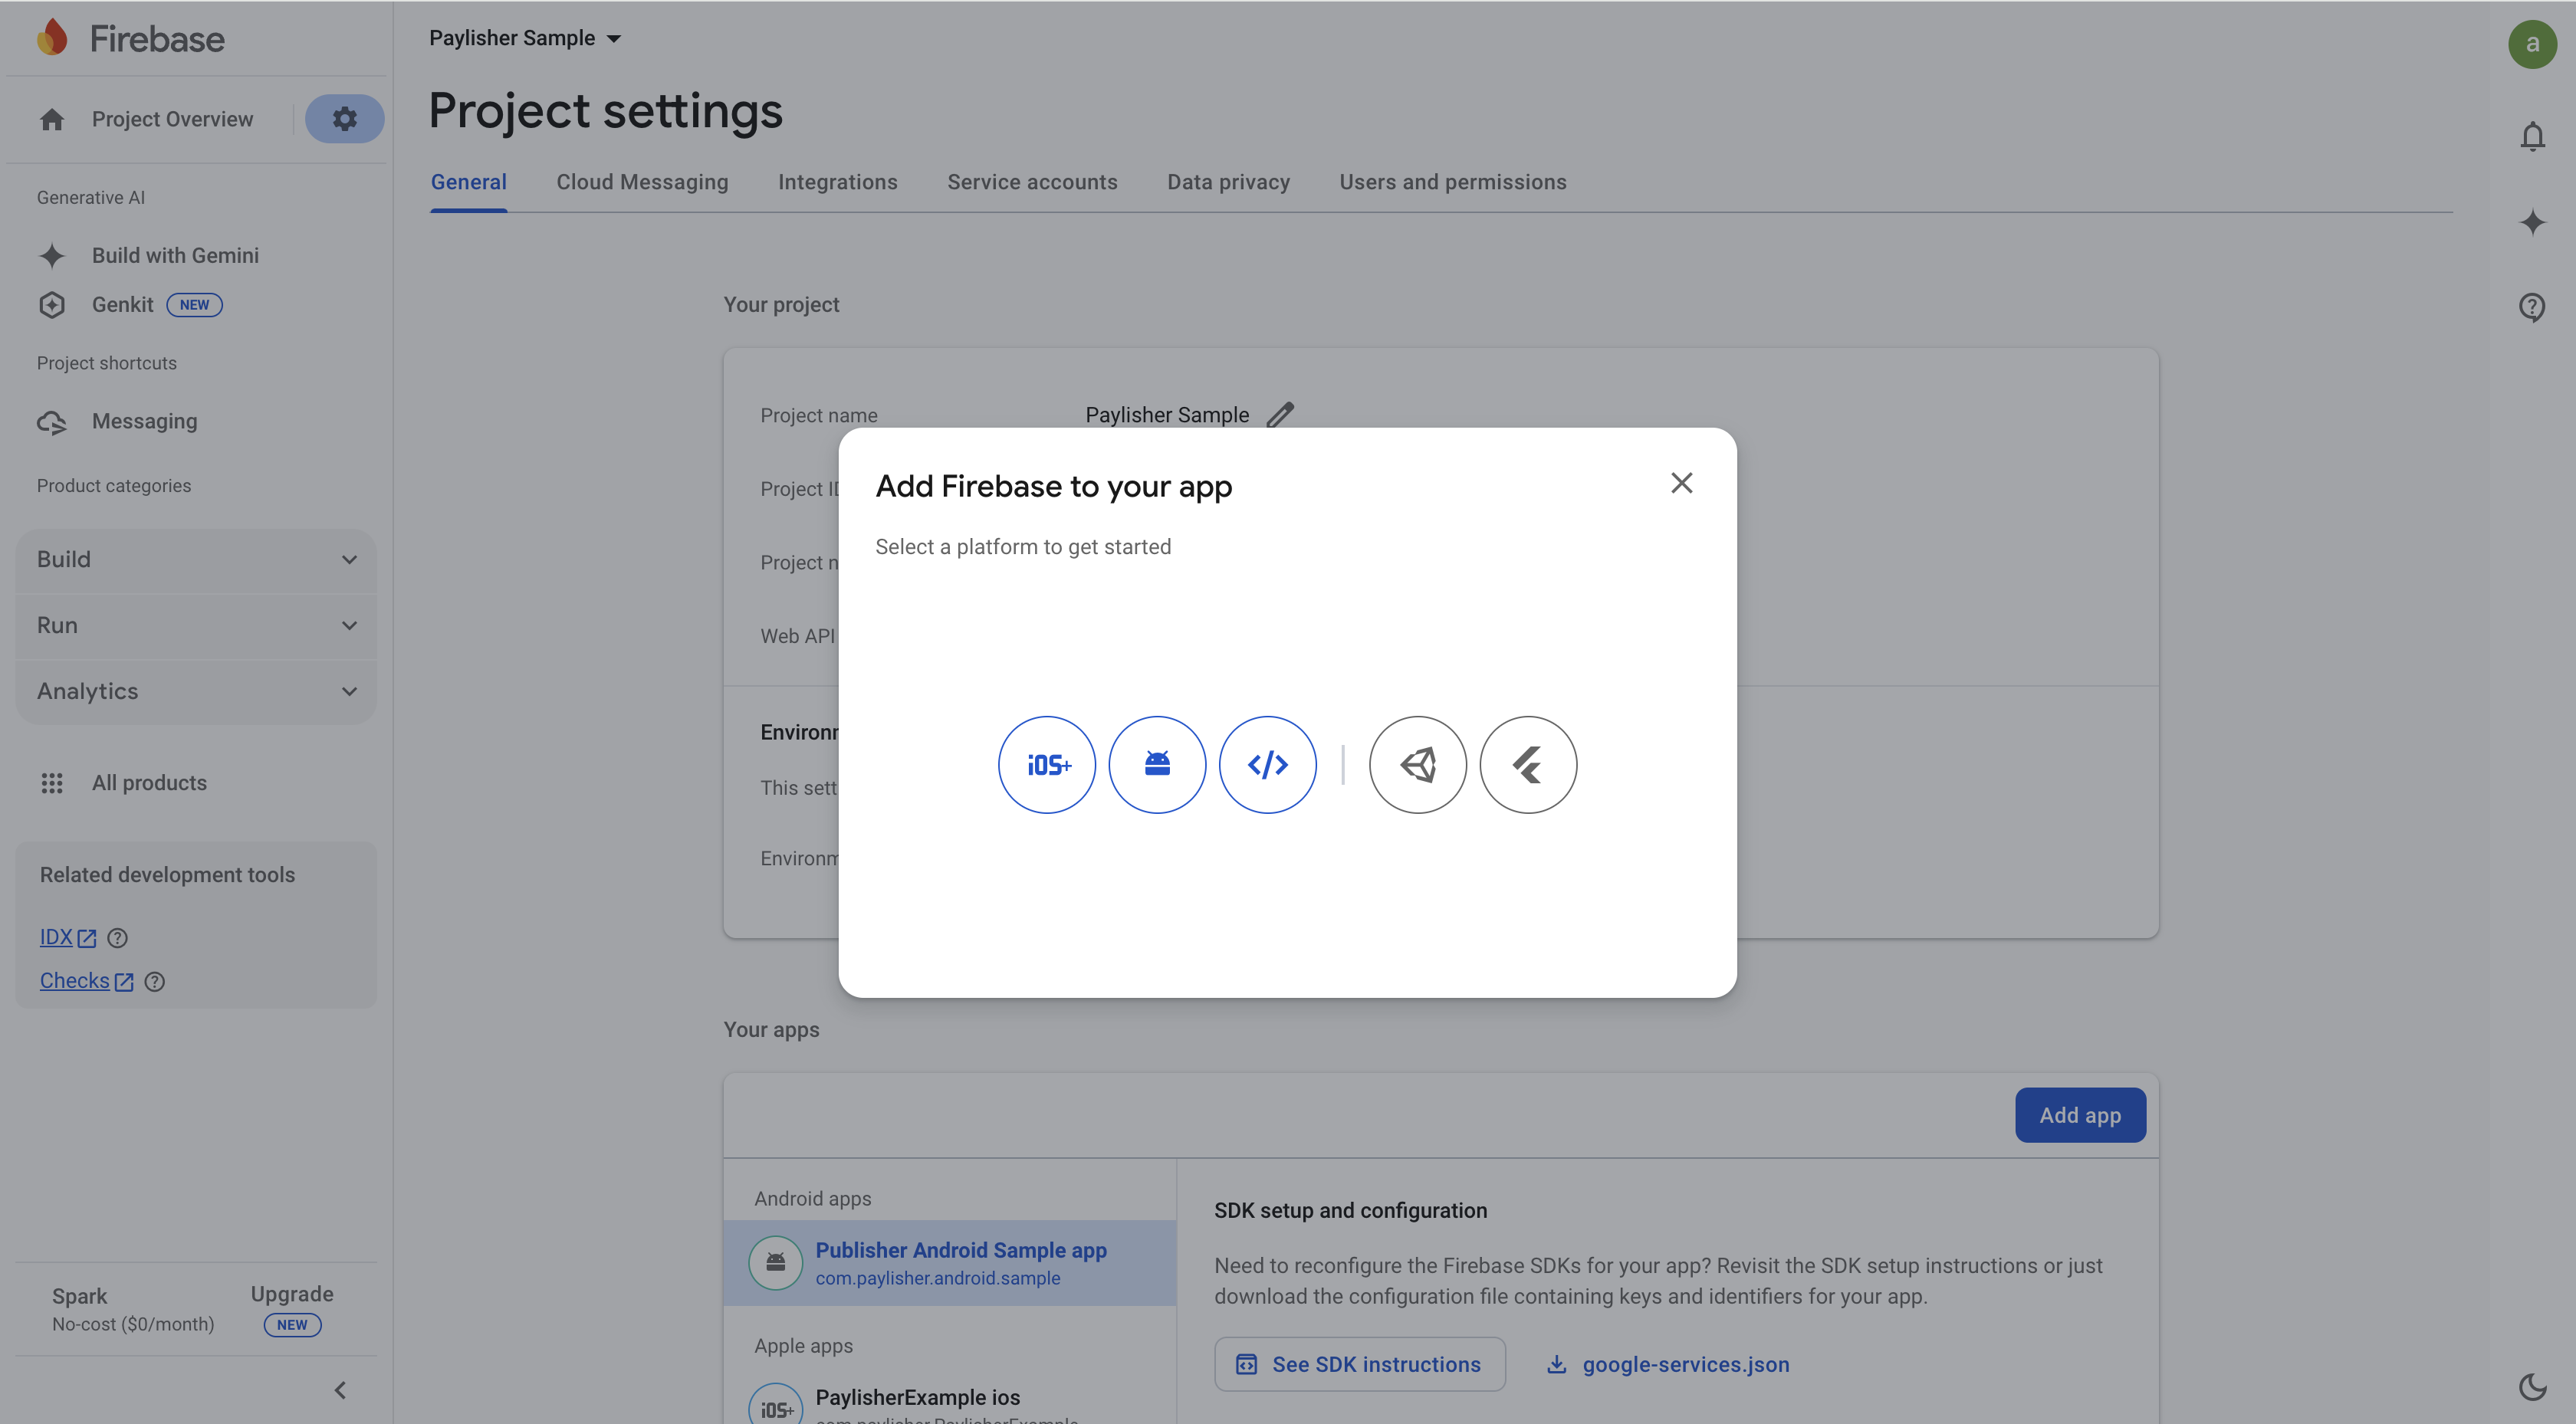
Task: Open Gemini sparkle icon in right rail
Action: pyautogui.click(x=2532, y=222)
